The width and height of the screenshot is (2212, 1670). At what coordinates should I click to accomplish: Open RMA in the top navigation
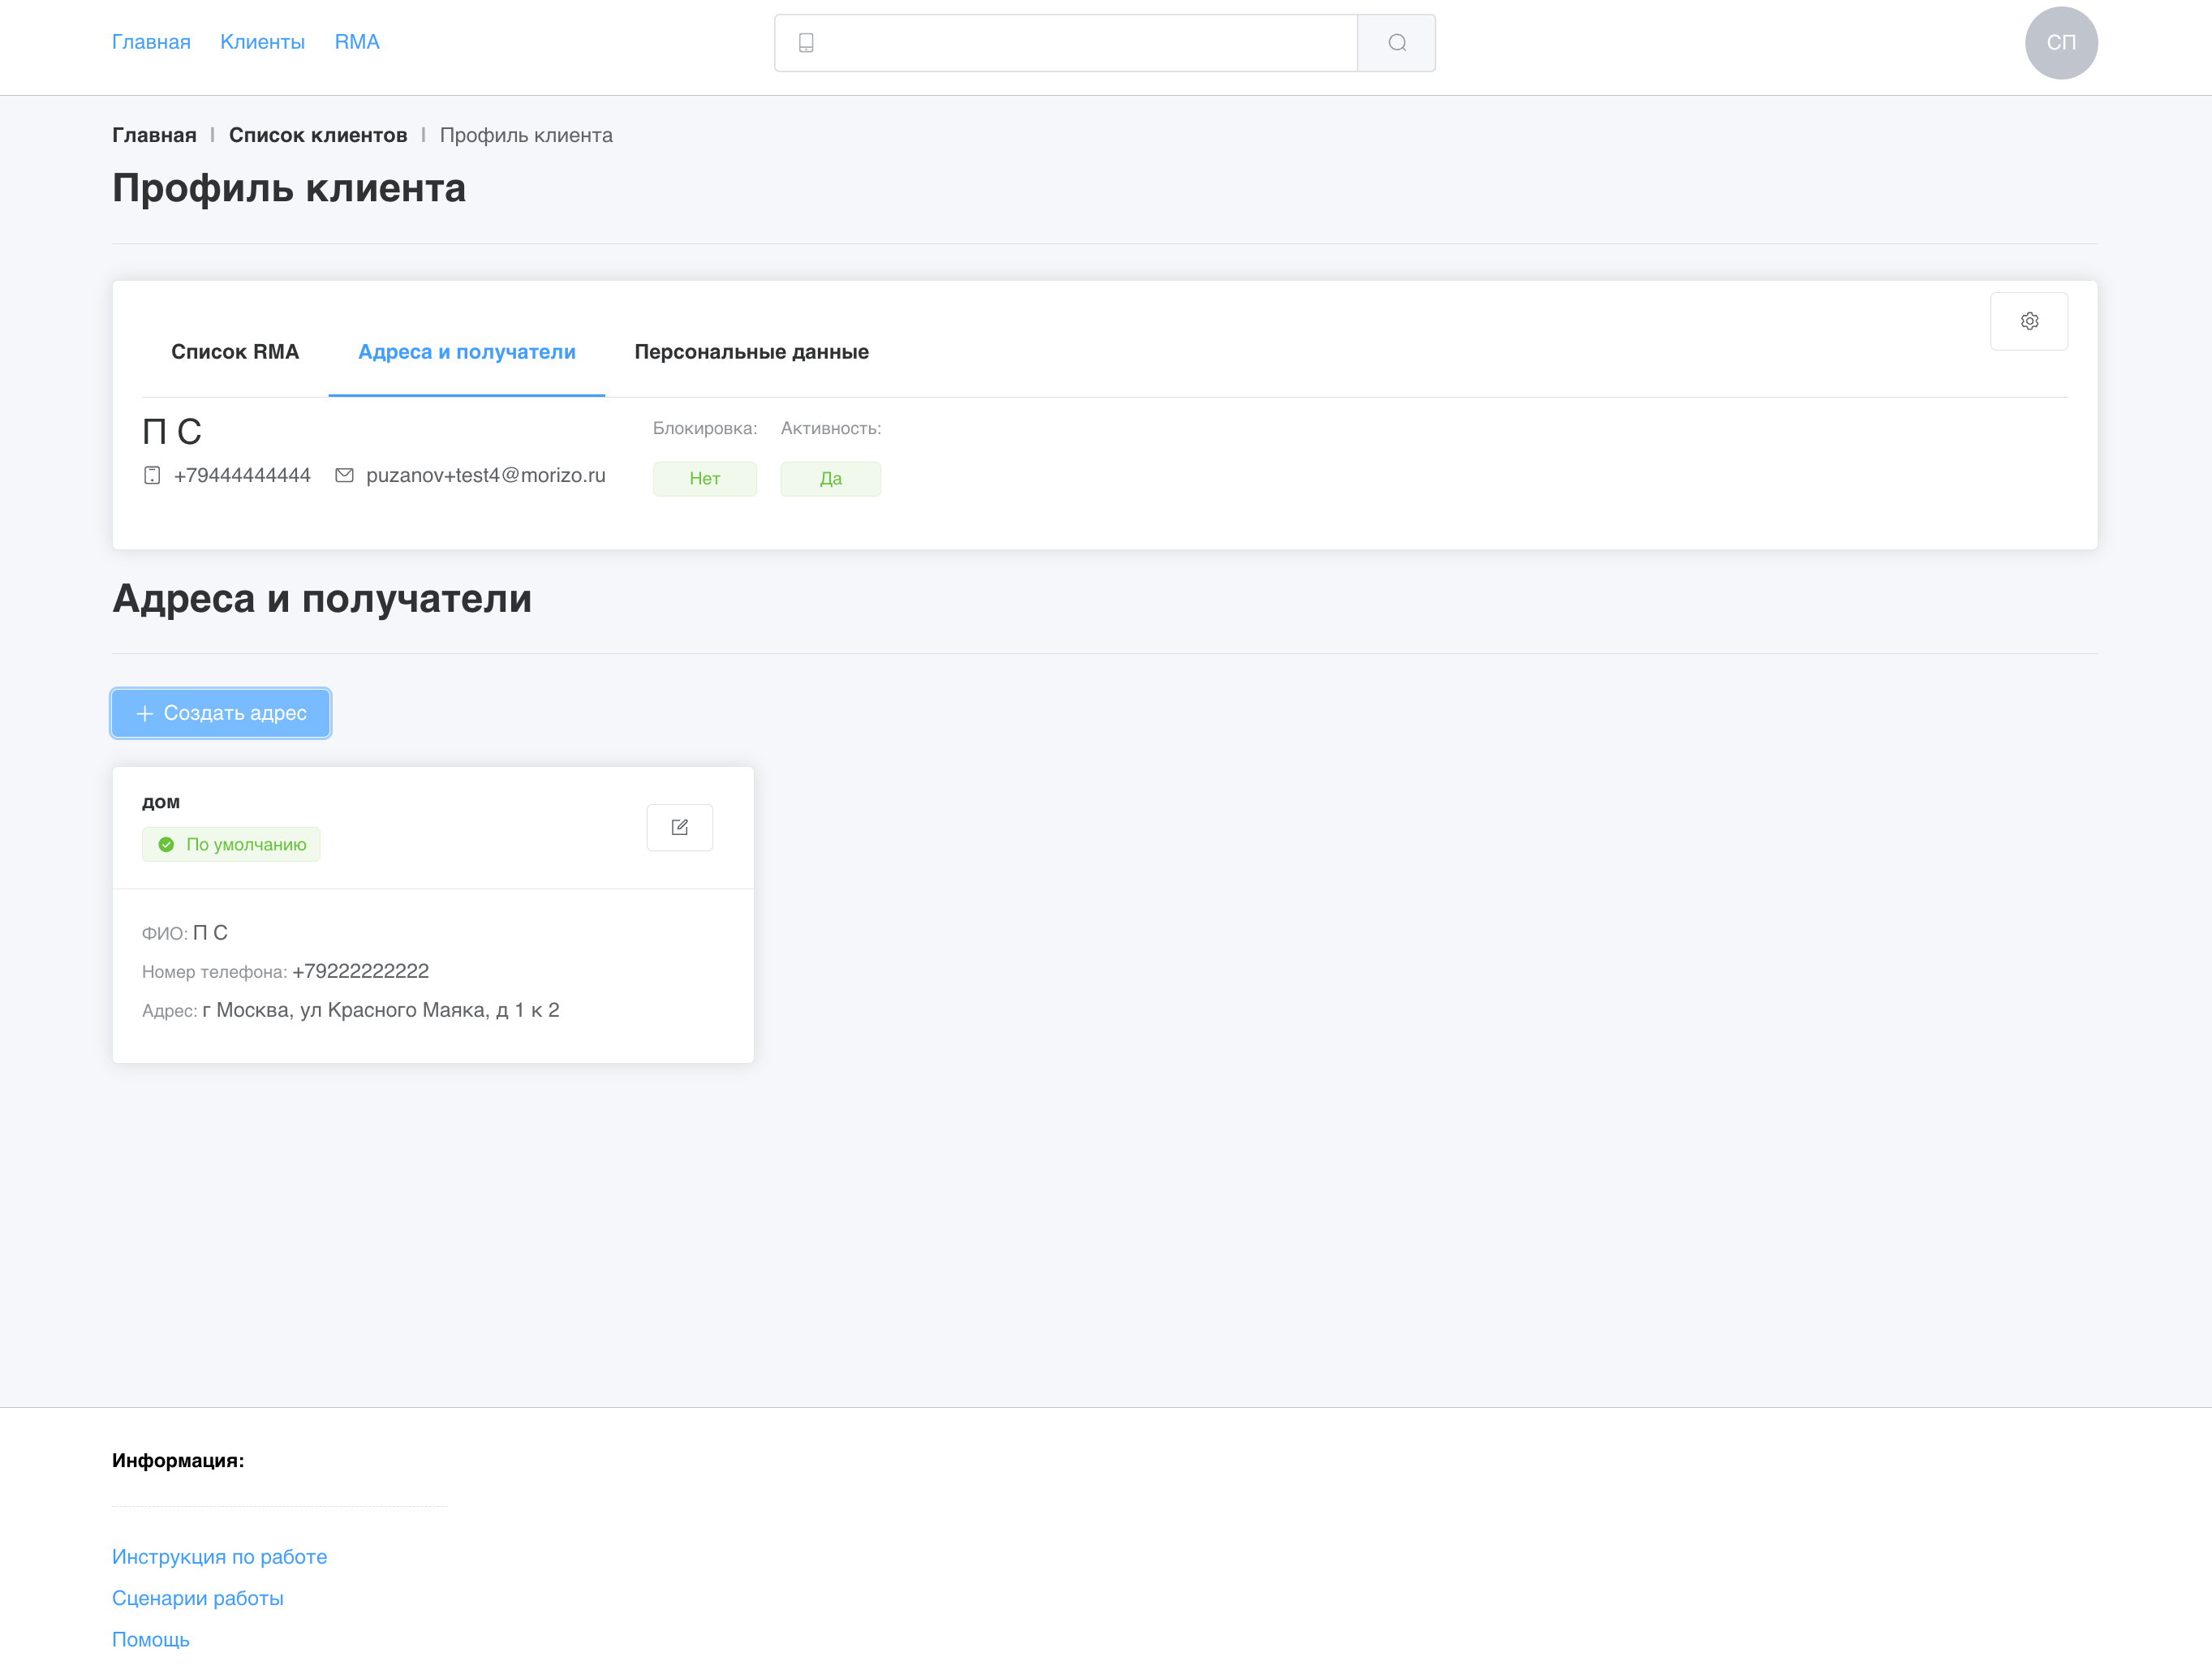(x=357, y=42)
